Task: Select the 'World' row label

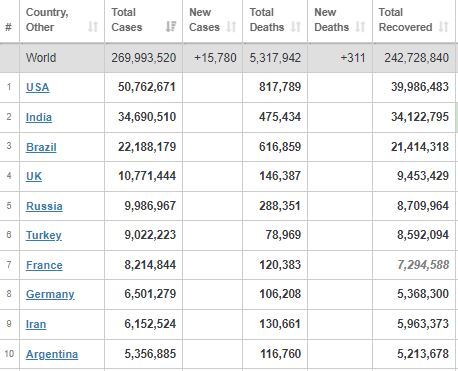Action: tap(41, 58)
